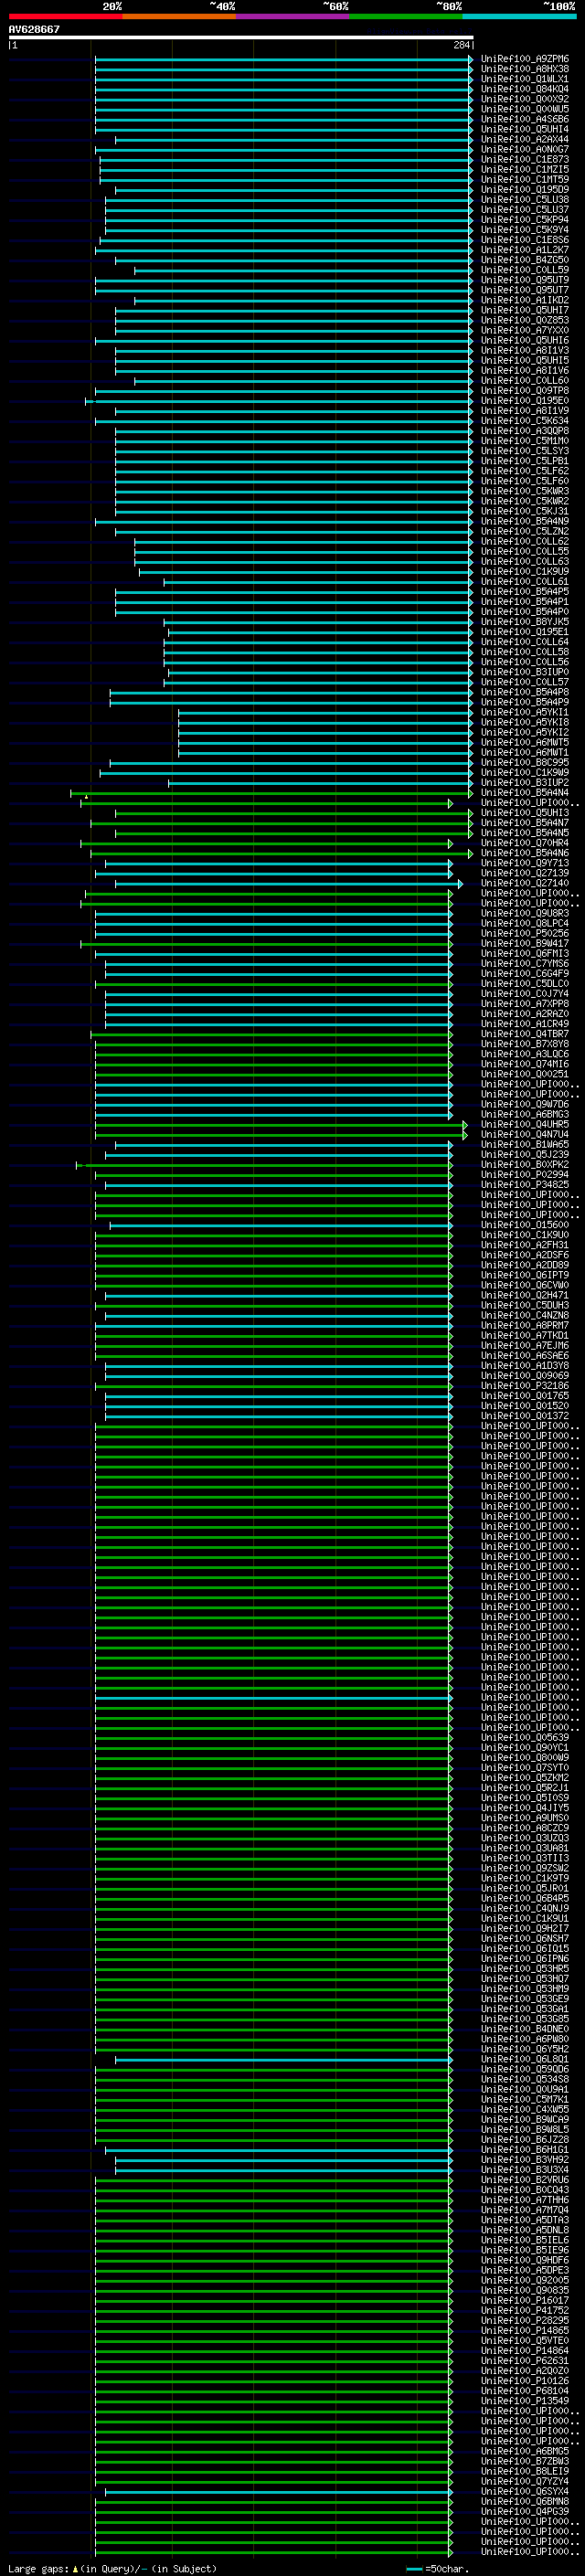585x2576 pixels.
Task: Select alignment label UniRef100_C1MT59
Action: (x=525, y=179)
